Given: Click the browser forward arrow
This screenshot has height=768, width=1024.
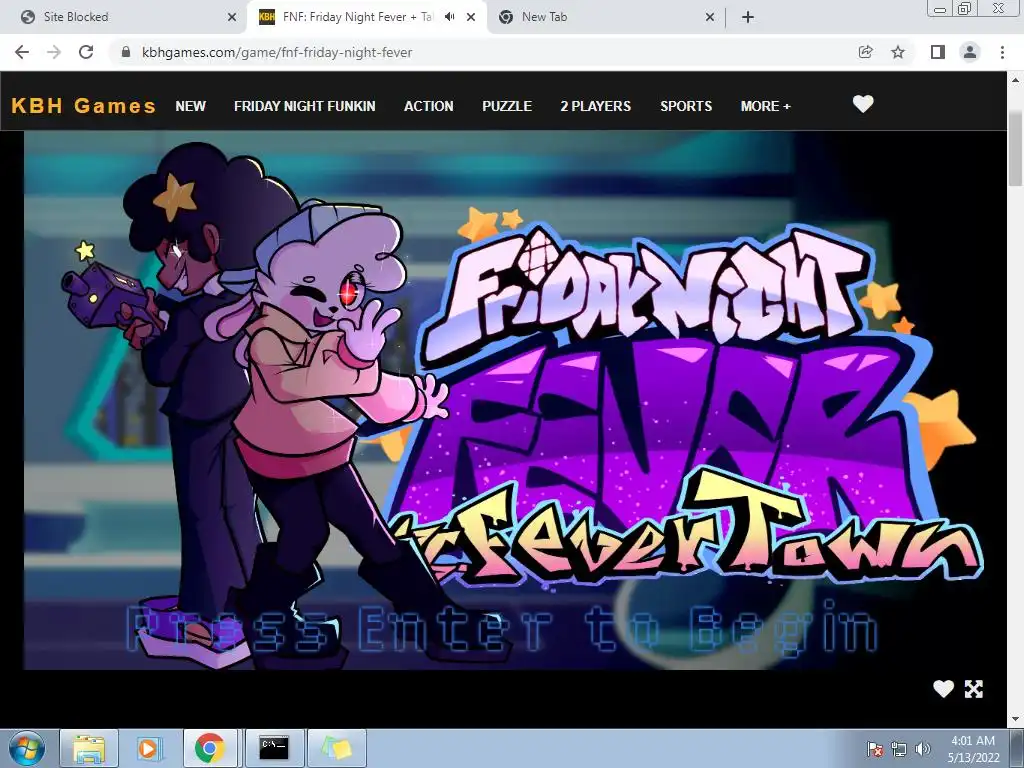Looking at the screenshot, I should click(x=54, y=52).
